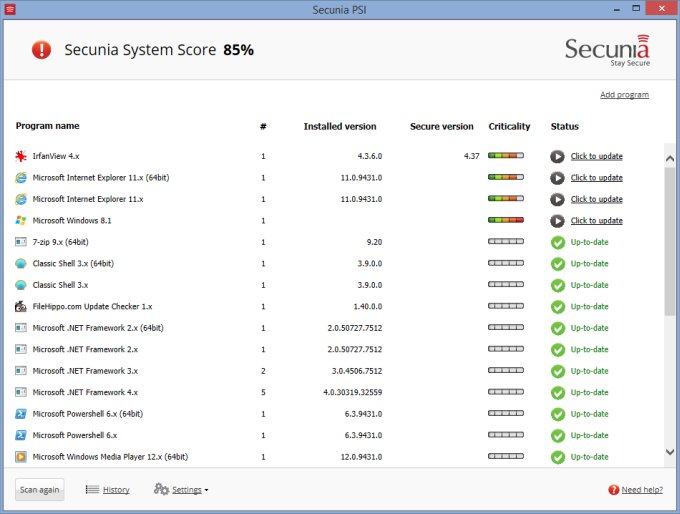Sort by the Status column header
Viewport: 680px width, 514px height.
tap(564, 127)
